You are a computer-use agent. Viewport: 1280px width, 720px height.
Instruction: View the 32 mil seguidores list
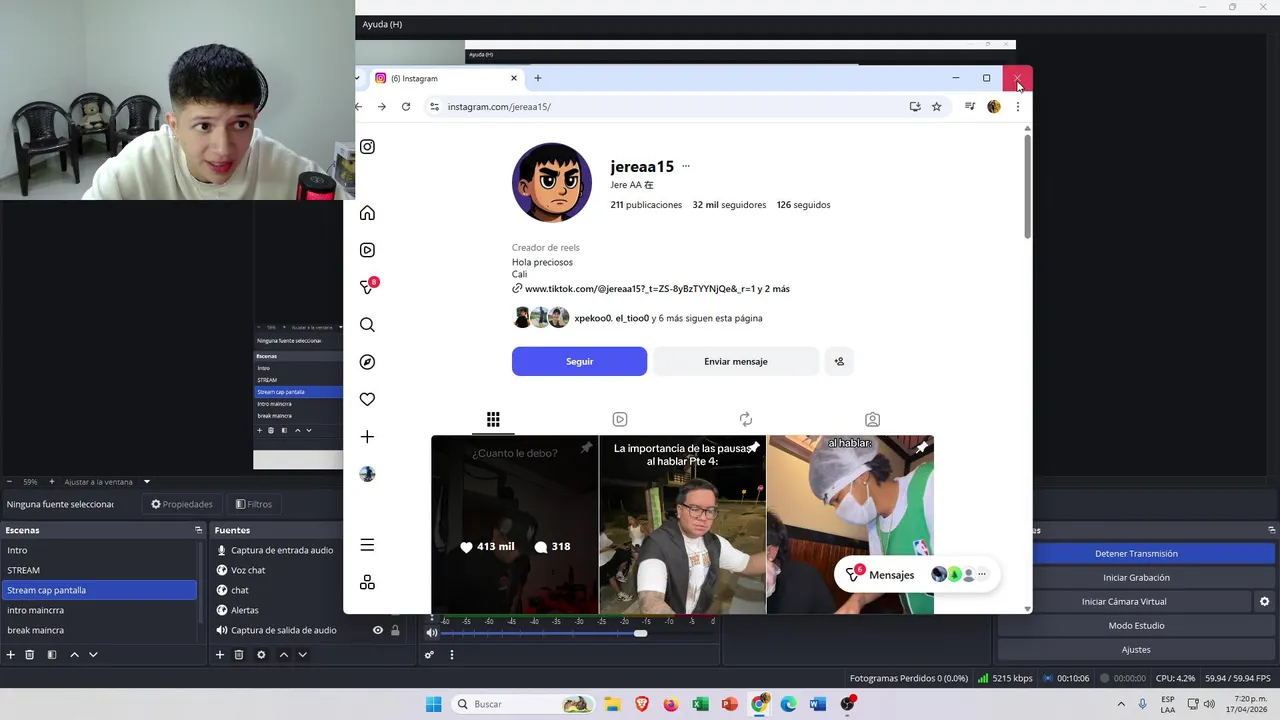pos(729,205)
